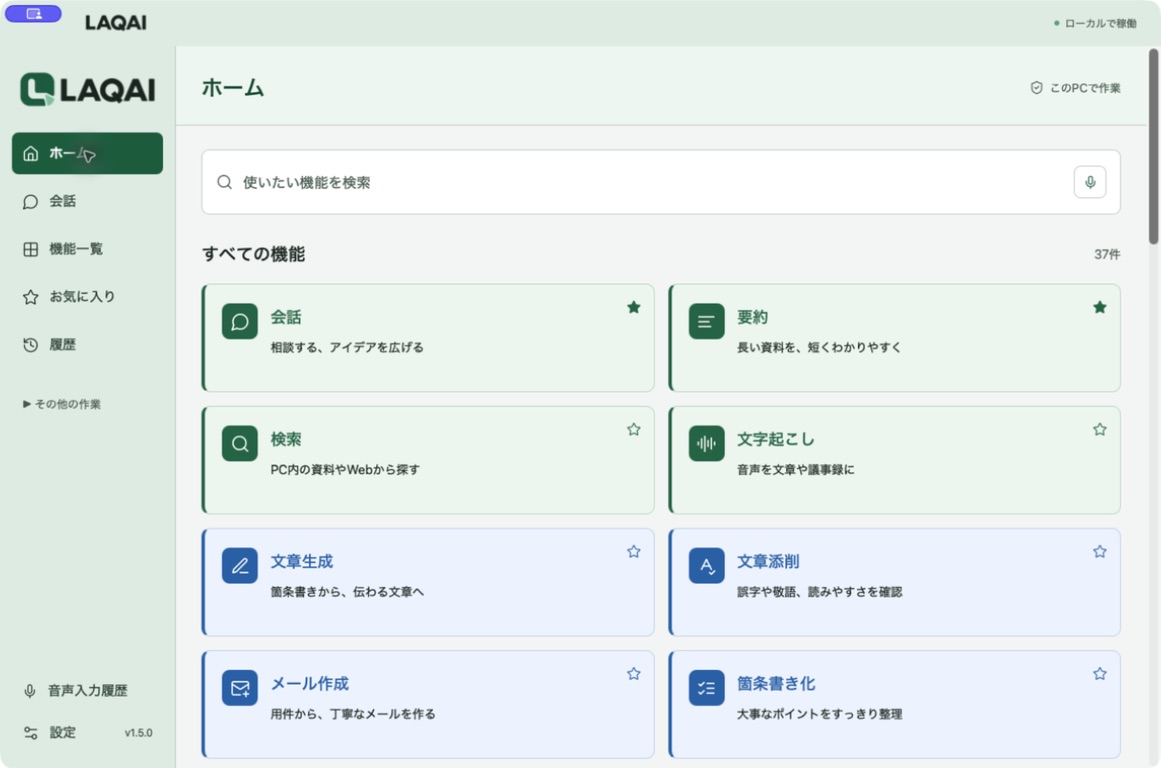1161x768 pixels.
Task: Click the purple screen icon in the title bar
Action: point(33,13)
